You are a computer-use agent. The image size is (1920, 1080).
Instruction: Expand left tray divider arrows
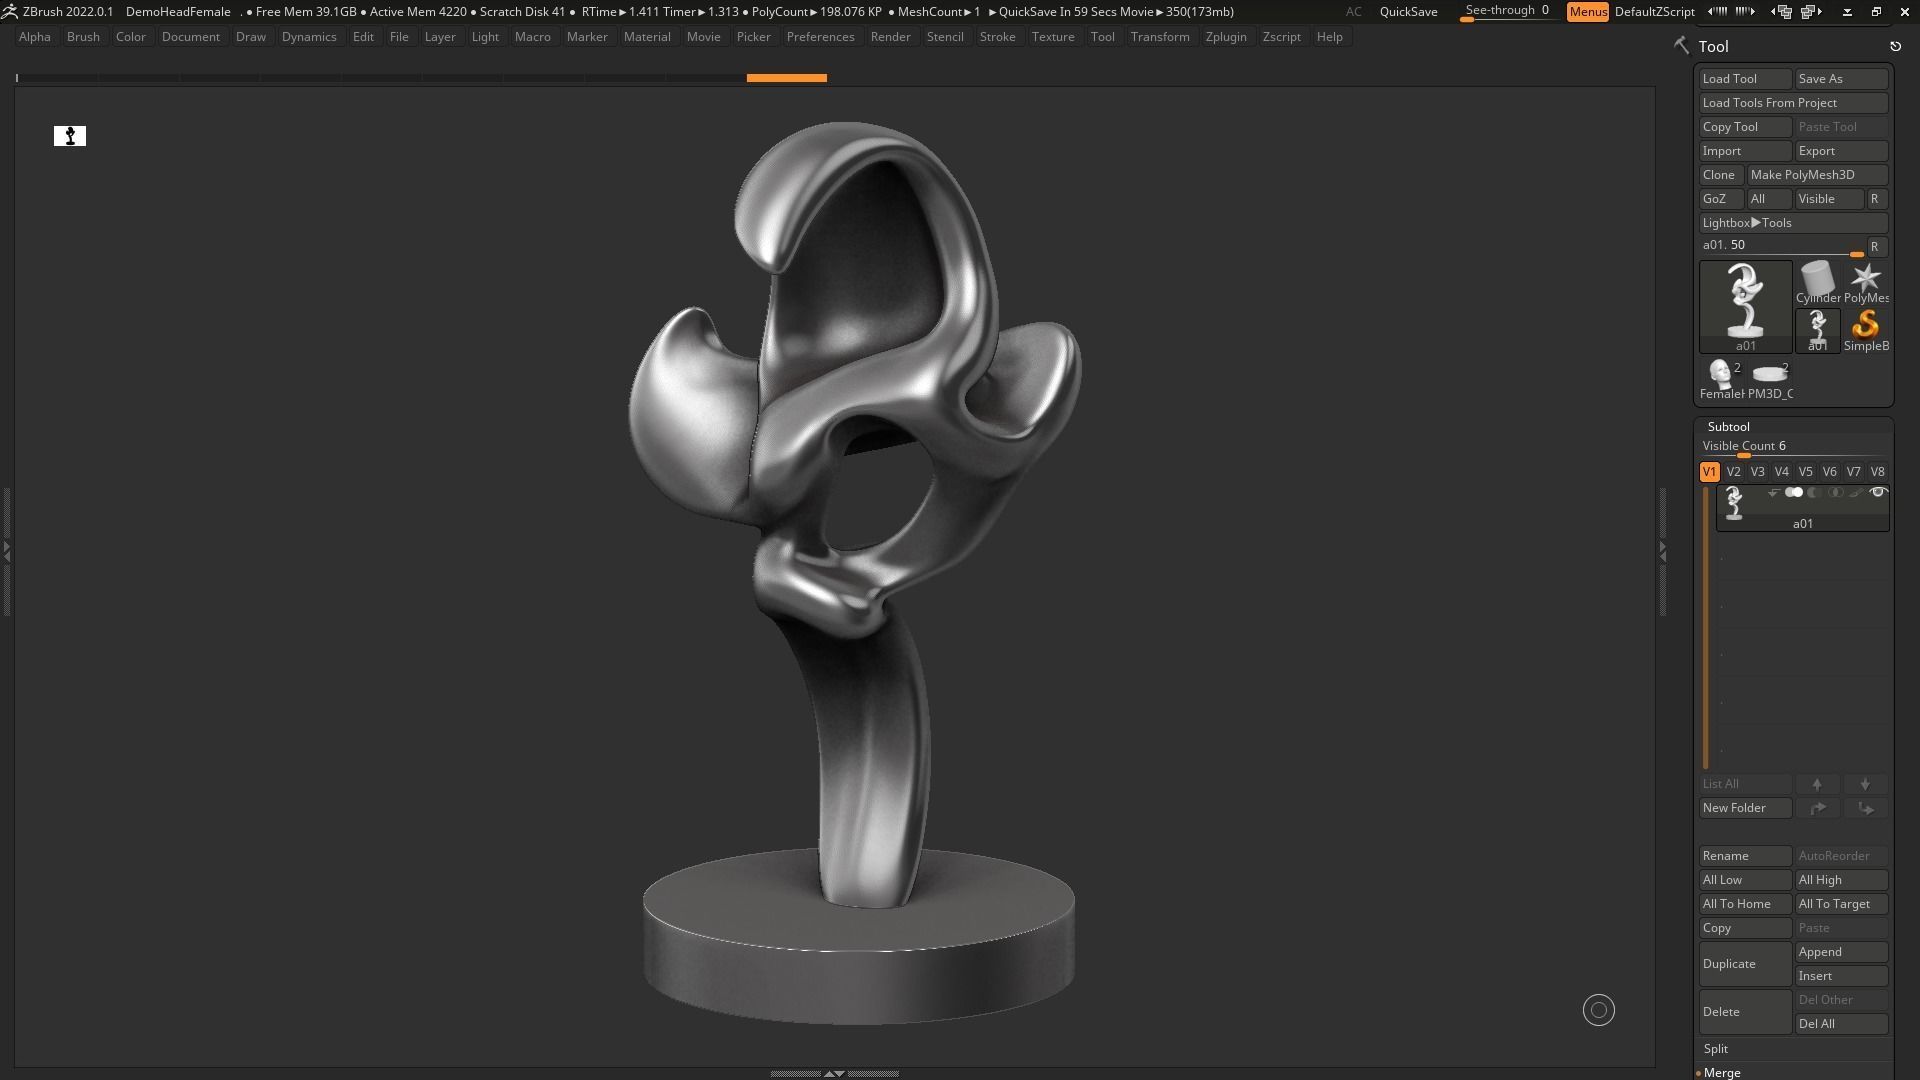coord(6,551)
